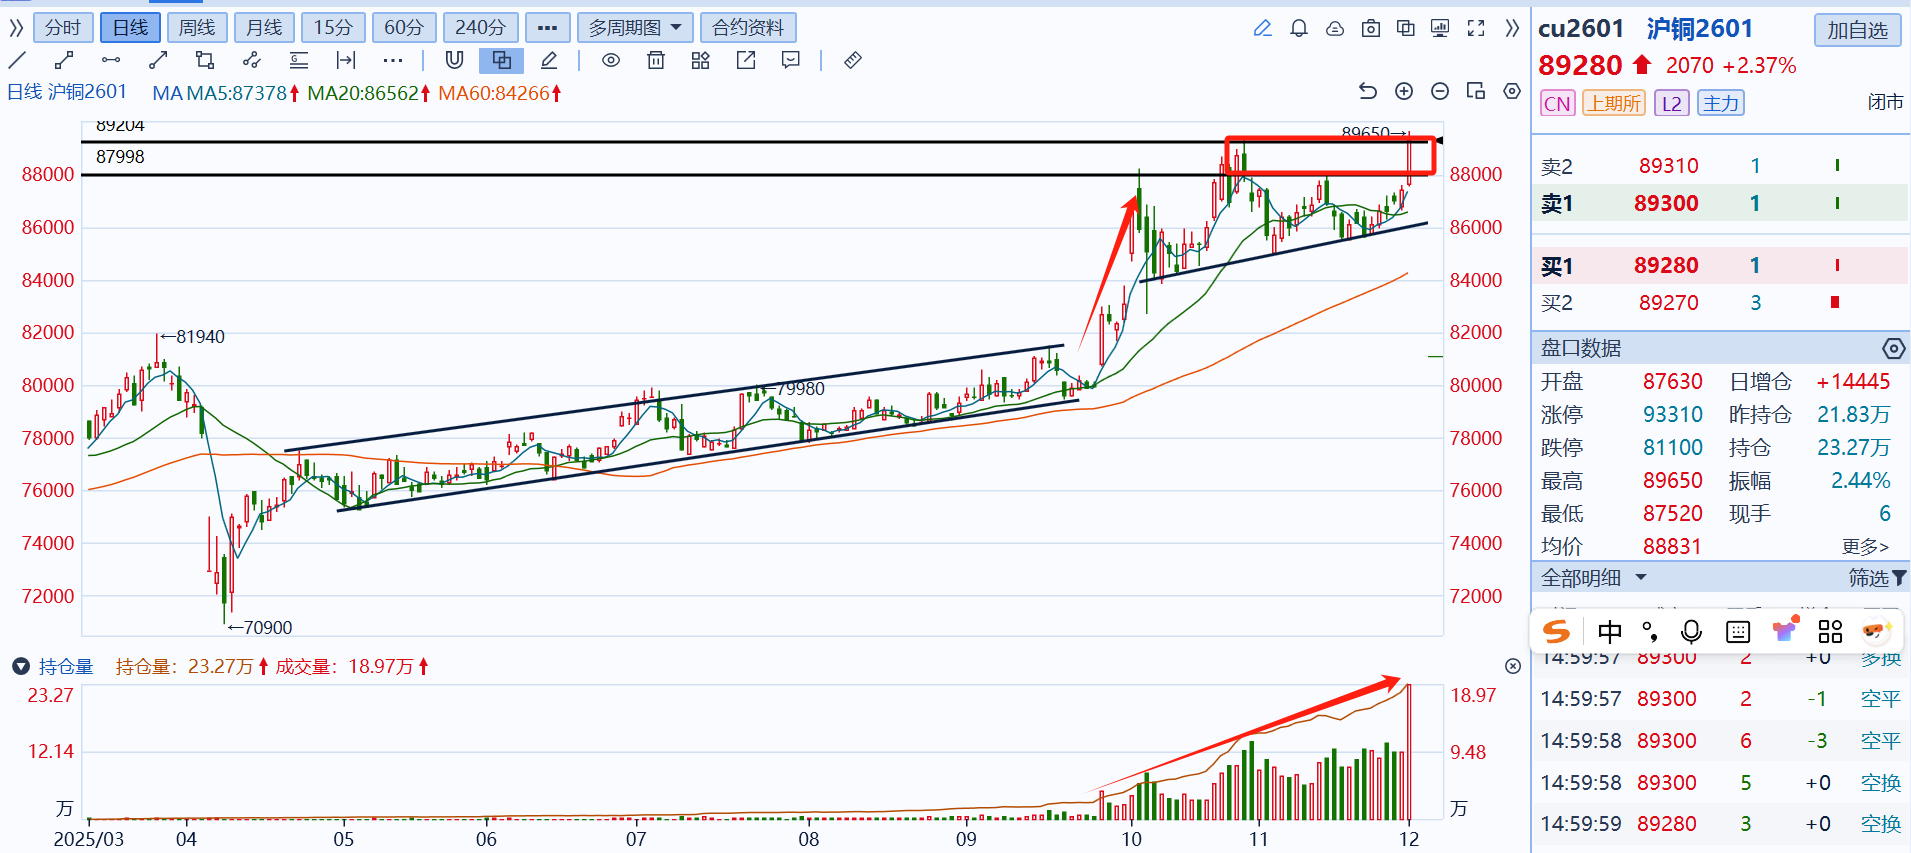Select the ruler measurement tool
The width and height of the screenshot is (1911, 853).
(852, 61)
